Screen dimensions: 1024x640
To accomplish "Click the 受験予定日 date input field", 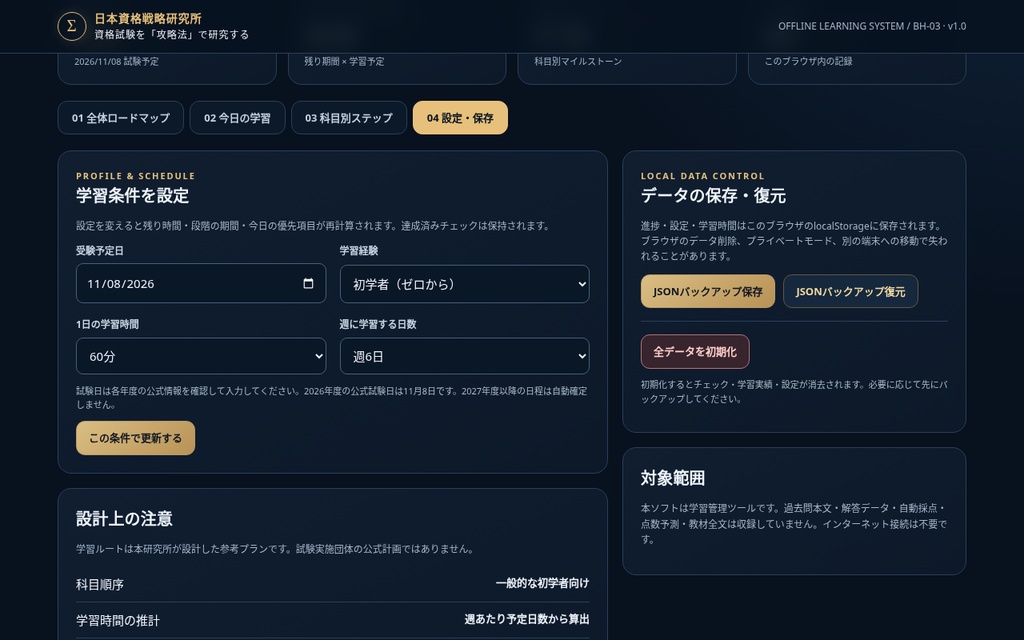I will 201,283.
